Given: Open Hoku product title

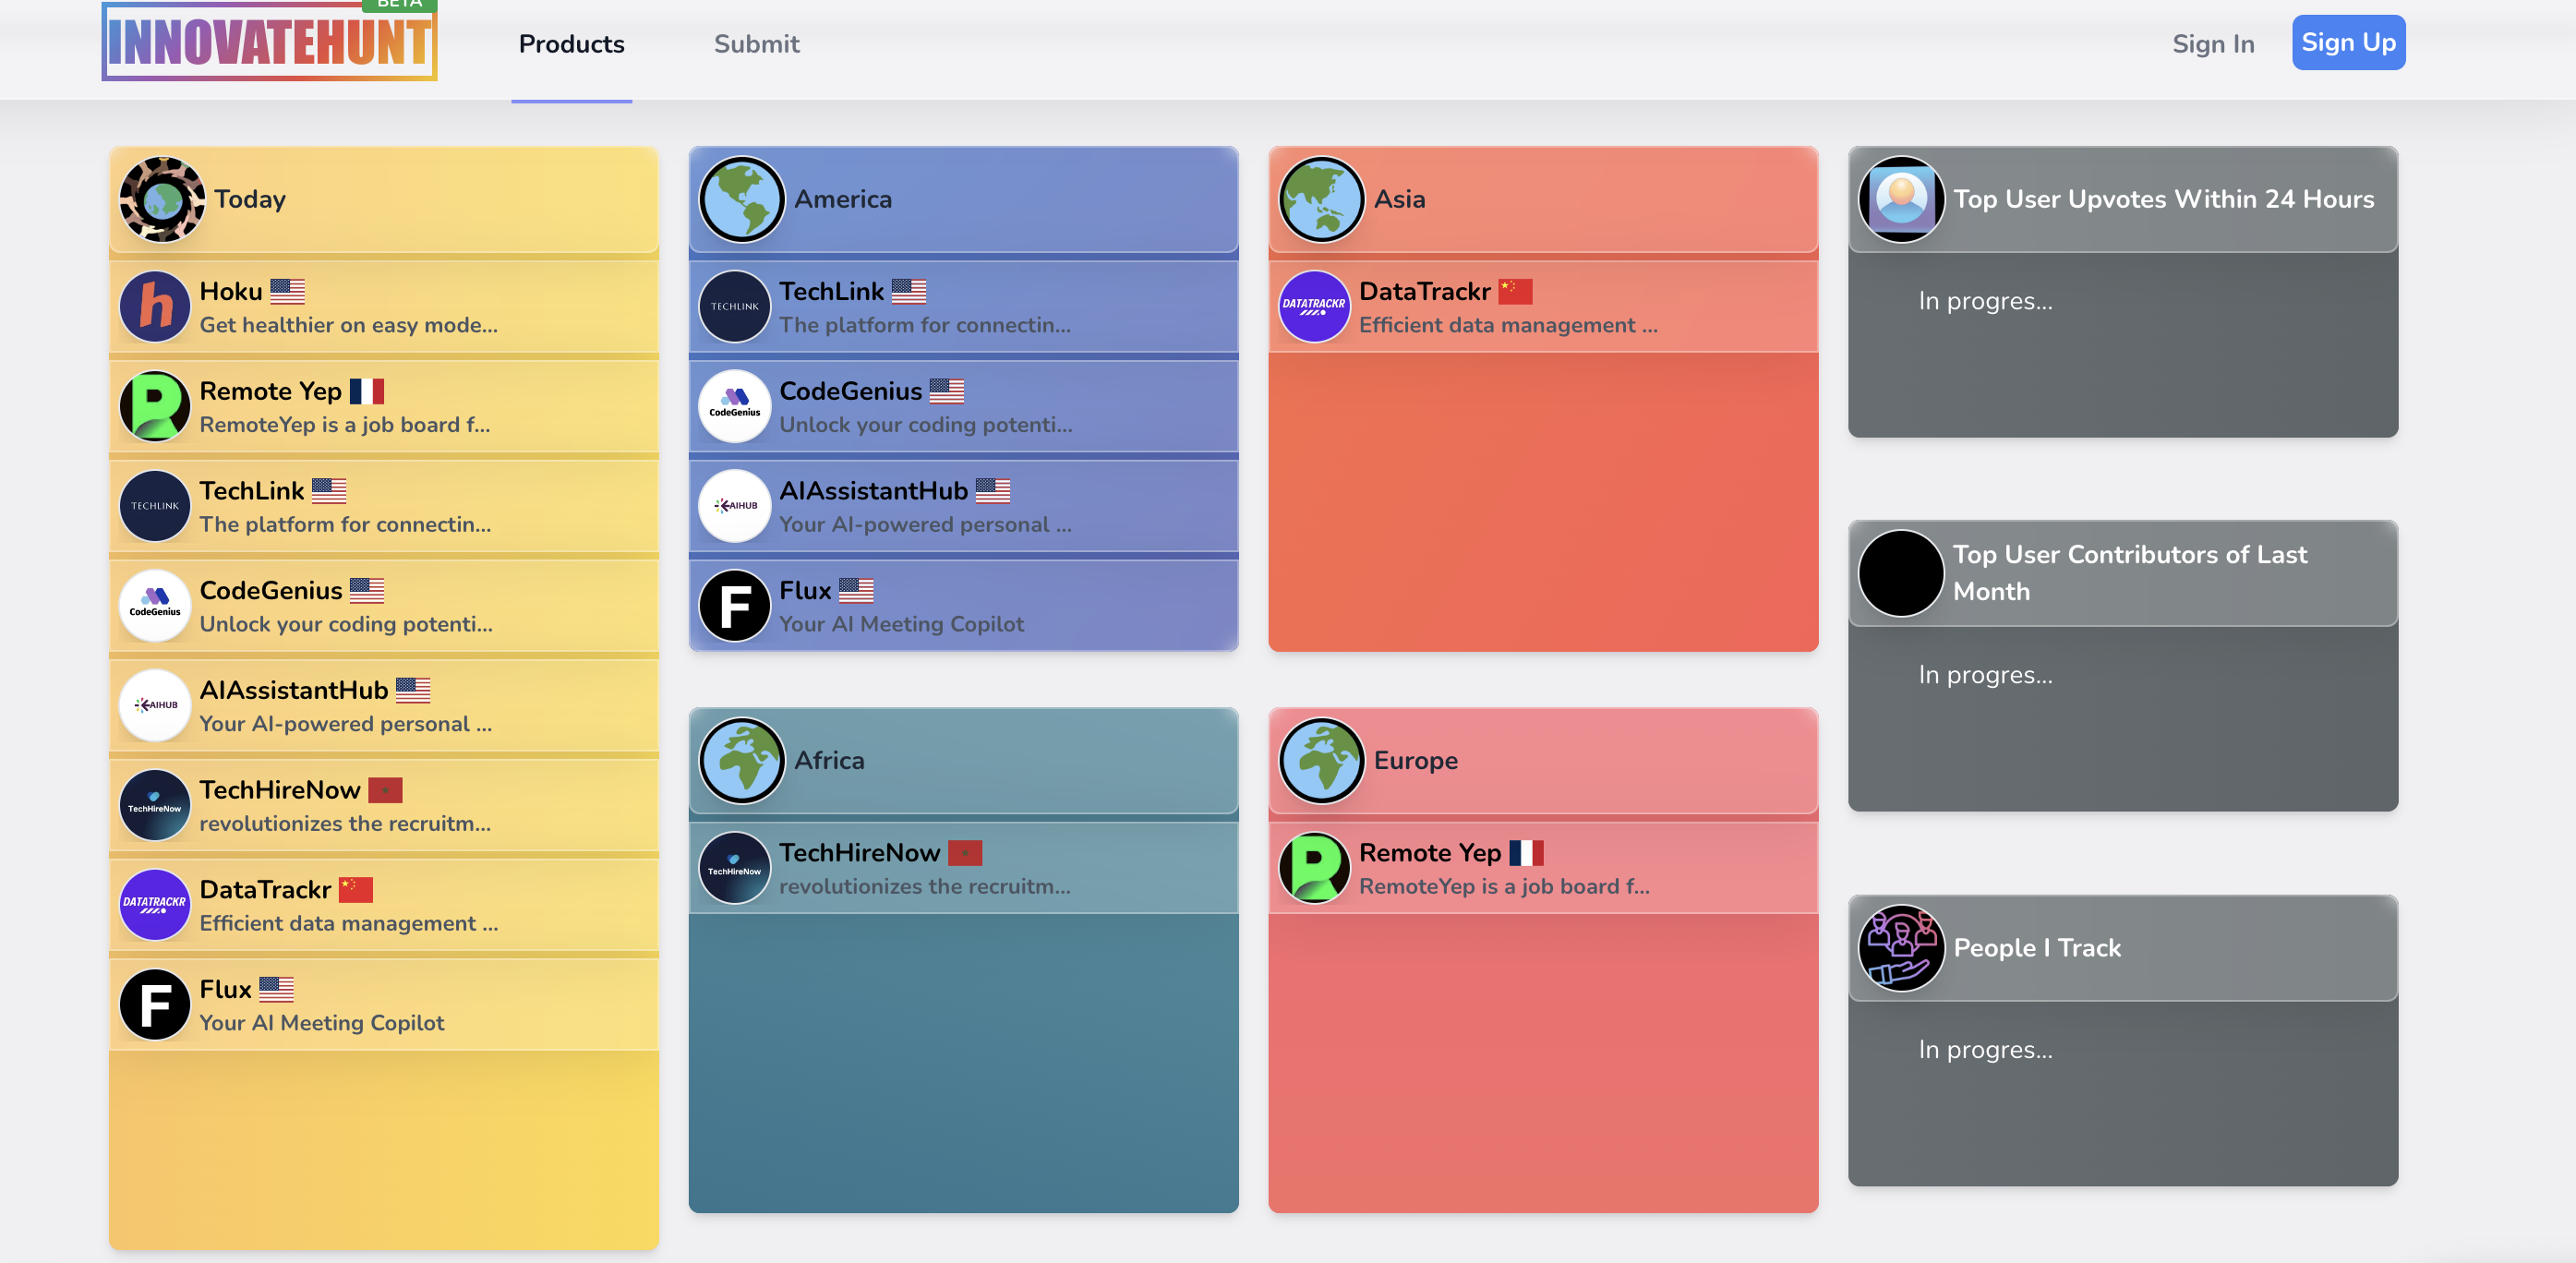Looking at the screenshot, I should [x=231, y=291].
